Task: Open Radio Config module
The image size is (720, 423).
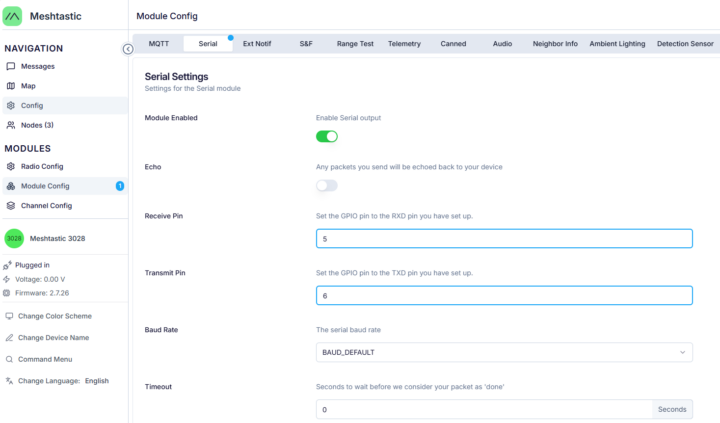Action: pyautogui.click(x=65, y=166)
